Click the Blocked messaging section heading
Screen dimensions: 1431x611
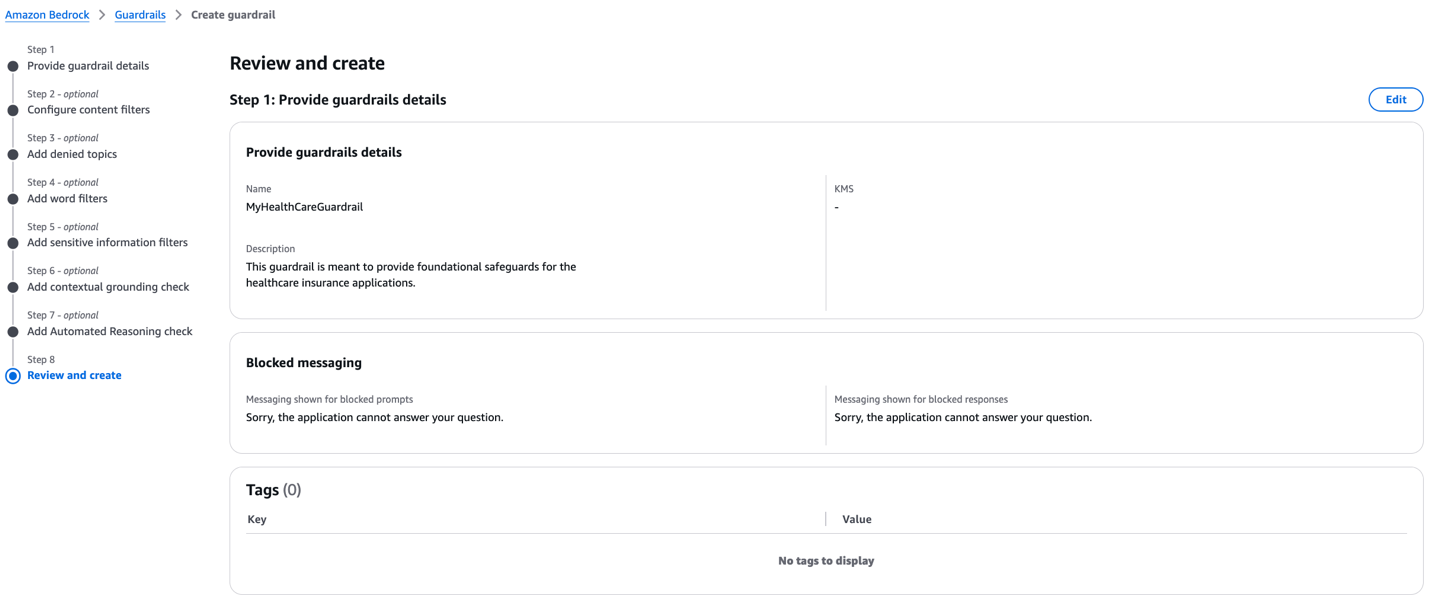pos(304,362)
